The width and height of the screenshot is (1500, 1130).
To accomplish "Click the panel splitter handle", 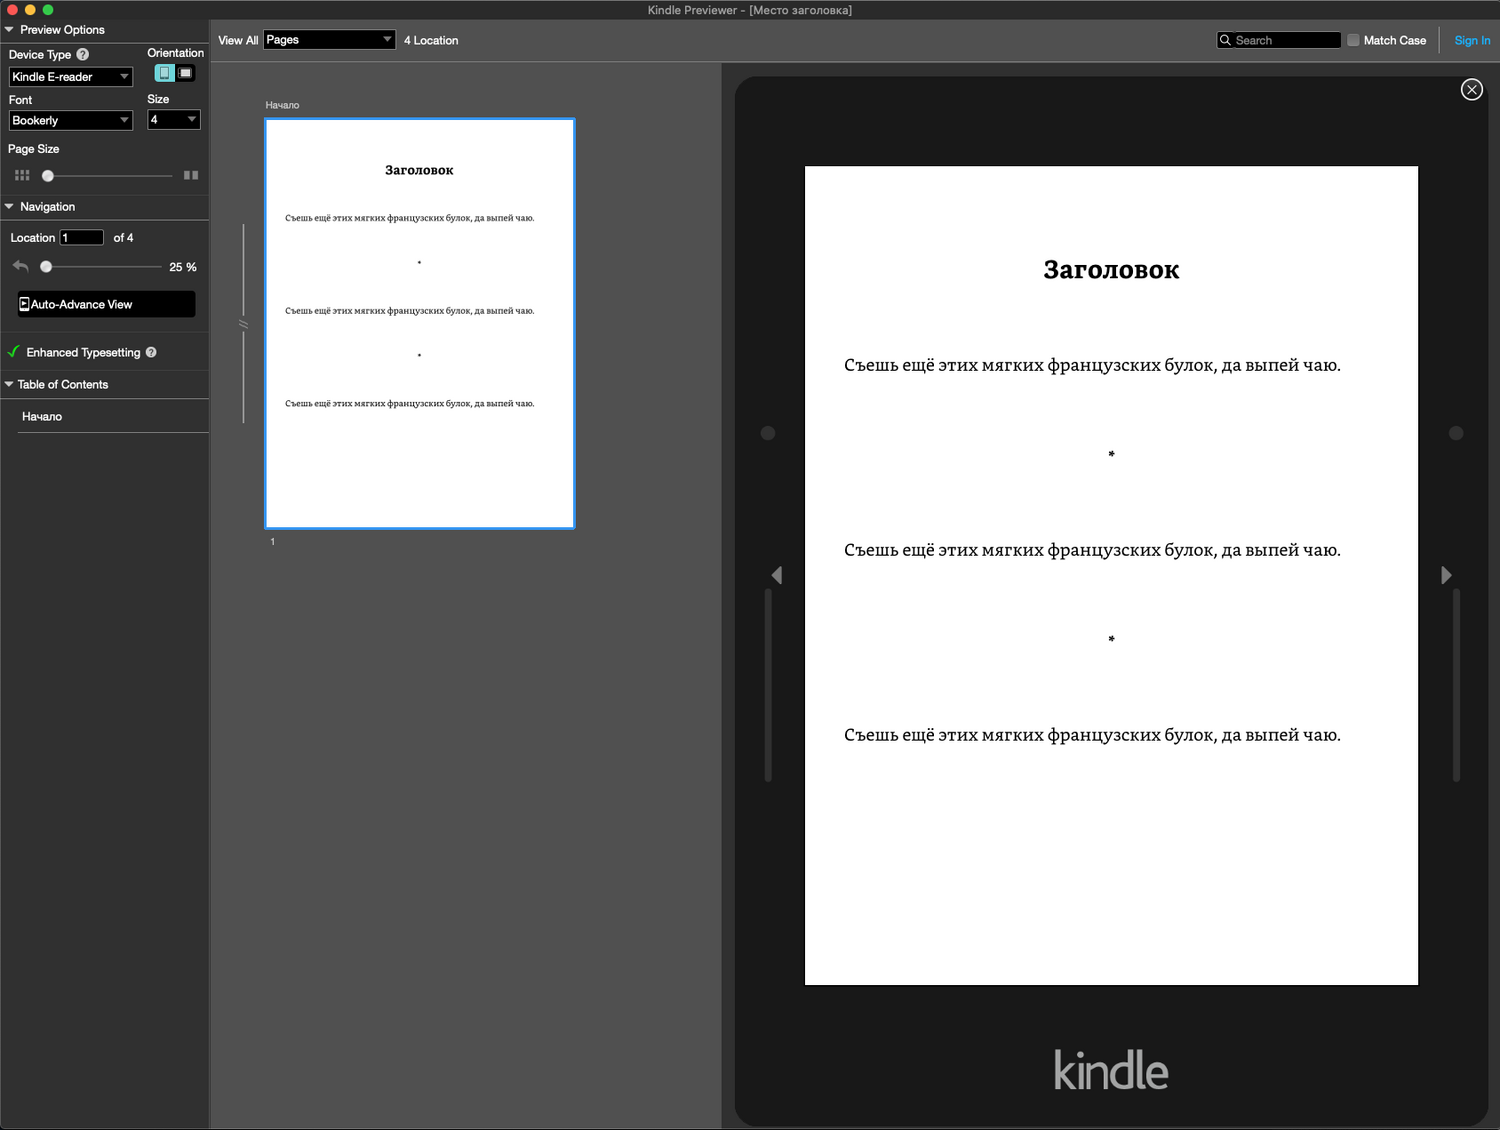I will pyautogui.click(x=243, y=324).
